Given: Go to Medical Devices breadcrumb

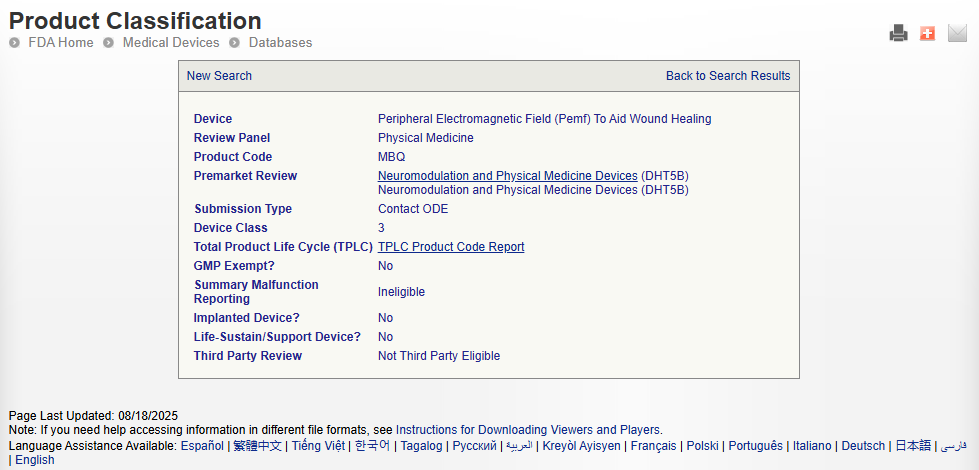Looking at the screenshot, I should coord(170,43).
